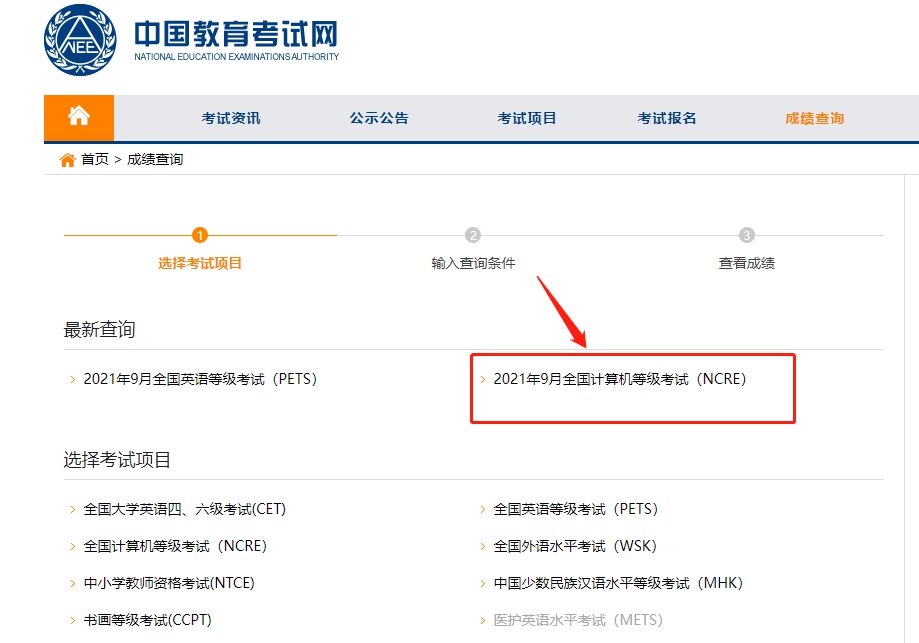The width and height of the screenshot is (919, 643).
Task: Click chevron beside 2021年9月全国英语等级考试
Action: click(x=73, y=379)
